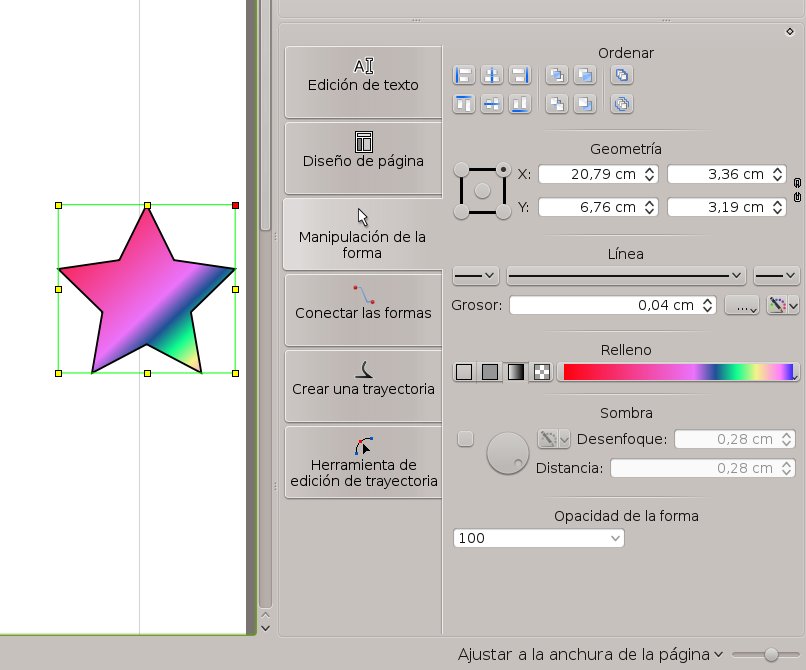Open the line end marker dropdown
Screen dimensions: 806x670
(x=777, y=276)
